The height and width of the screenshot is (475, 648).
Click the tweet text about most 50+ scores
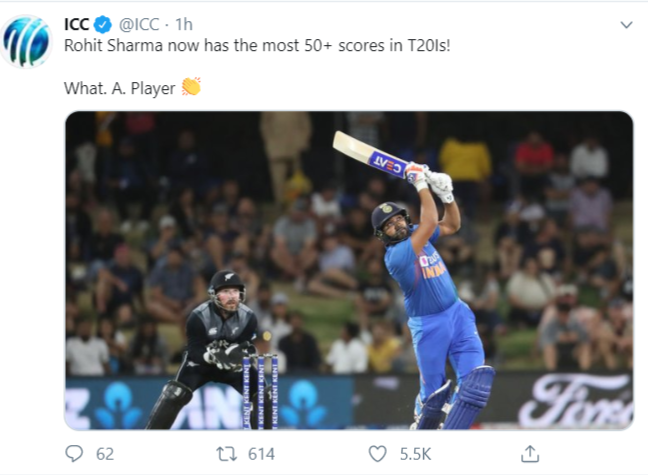pos(257,45)
